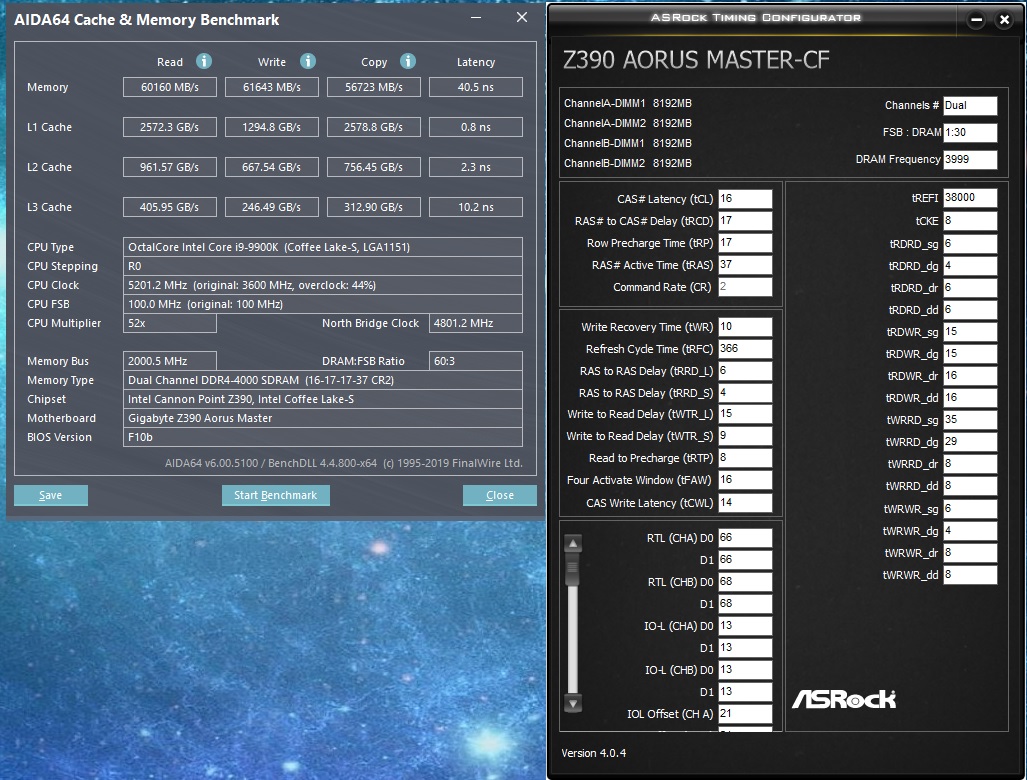Screen dimensions: 1027x780
Task: Click the RAS# to CAS# Delay (tRCD) field
Action: (x=745, y=221)
